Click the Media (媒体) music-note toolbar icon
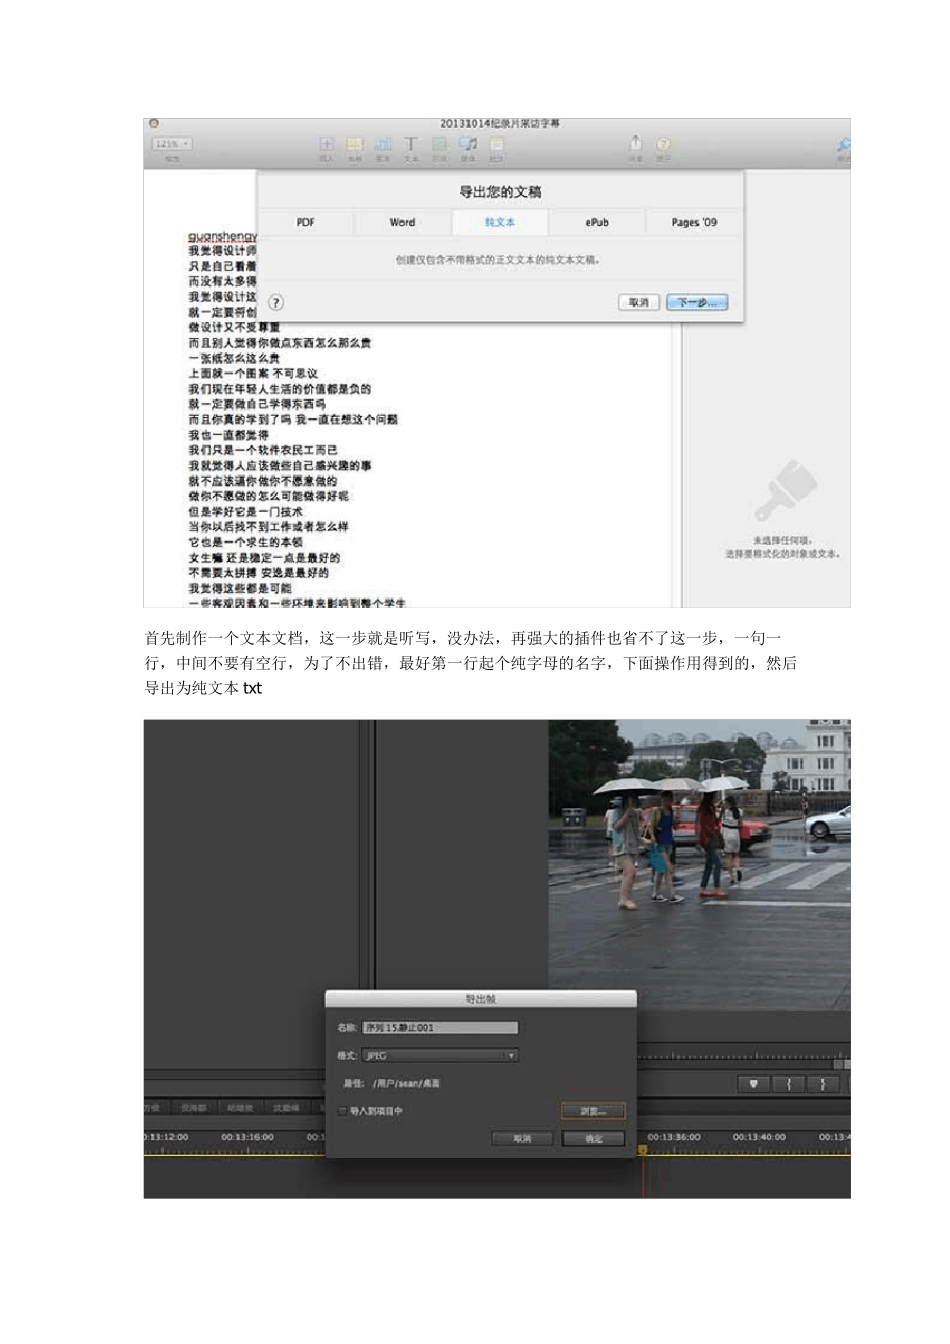Image resolution: width=950 pixels, height=1344 pixels. pos(467,146)
